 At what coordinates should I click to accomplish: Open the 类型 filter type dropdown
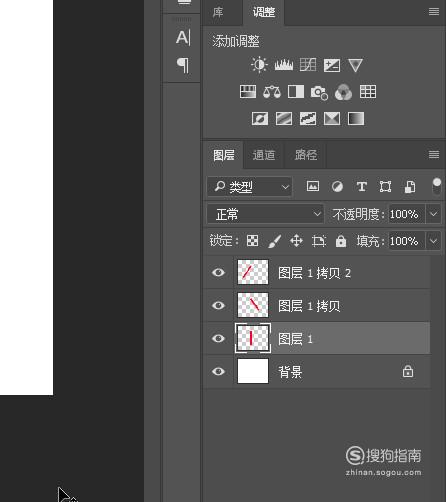250,187
